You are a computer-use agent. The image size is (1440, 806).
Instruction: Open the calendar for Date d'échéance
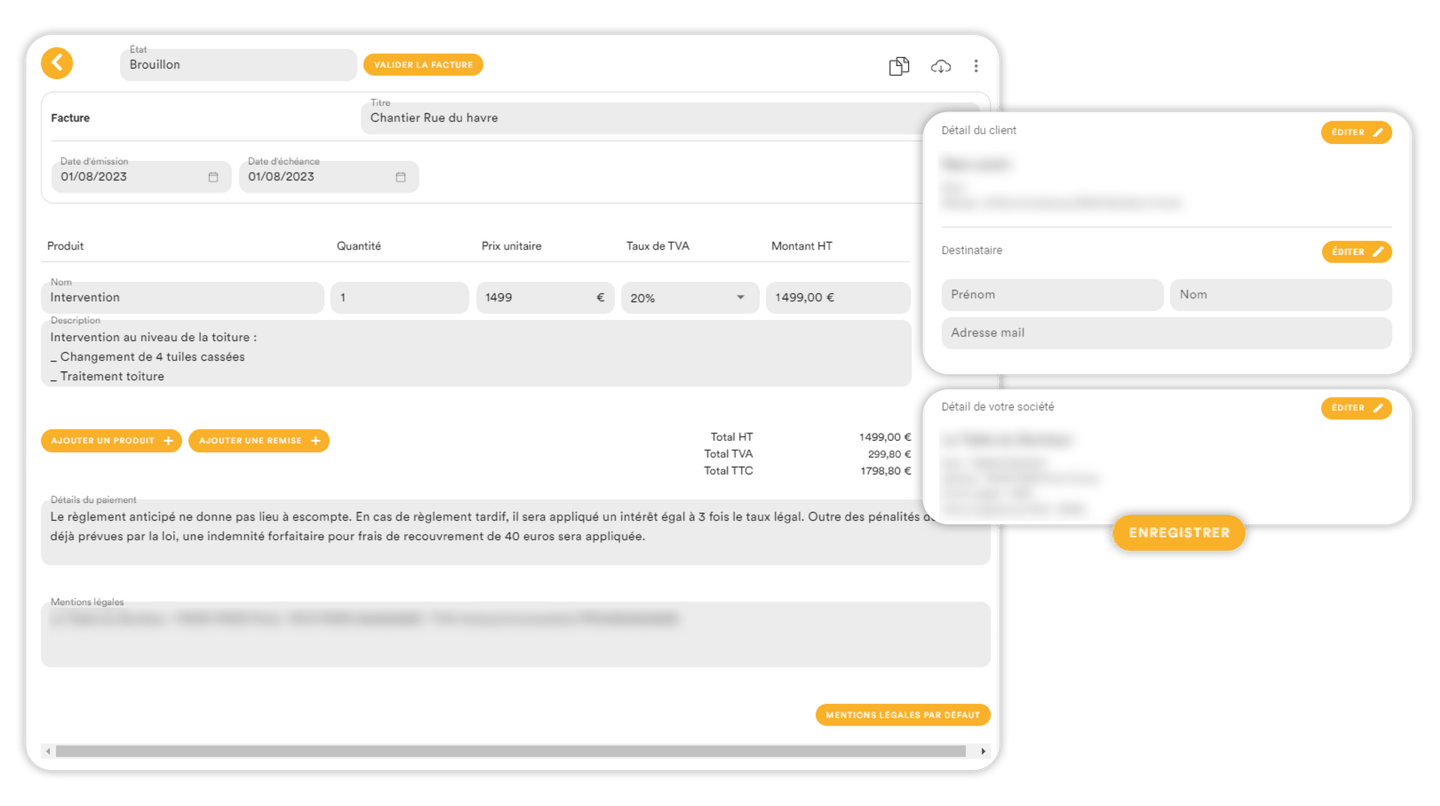[402, 176]
